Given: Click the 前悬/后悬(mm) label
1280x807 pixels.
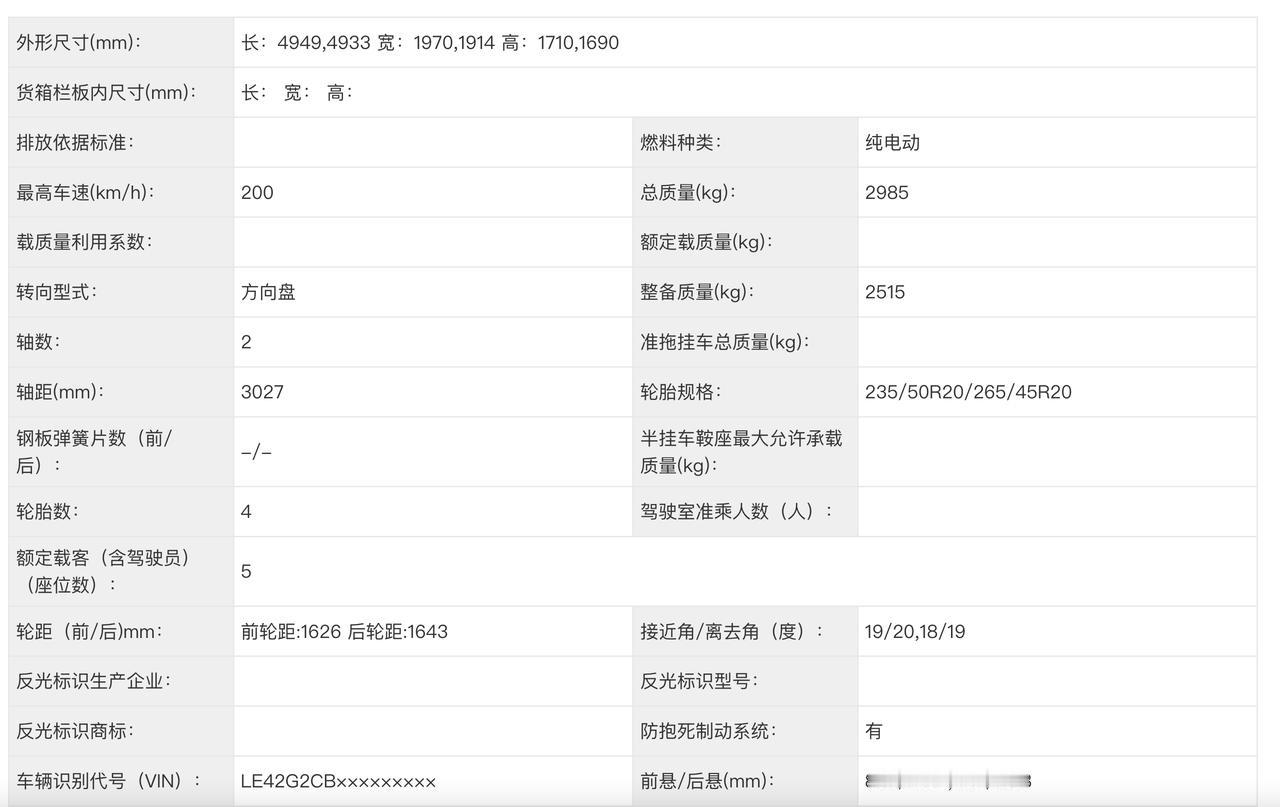Looking at the screenshot, I should 708,781.
